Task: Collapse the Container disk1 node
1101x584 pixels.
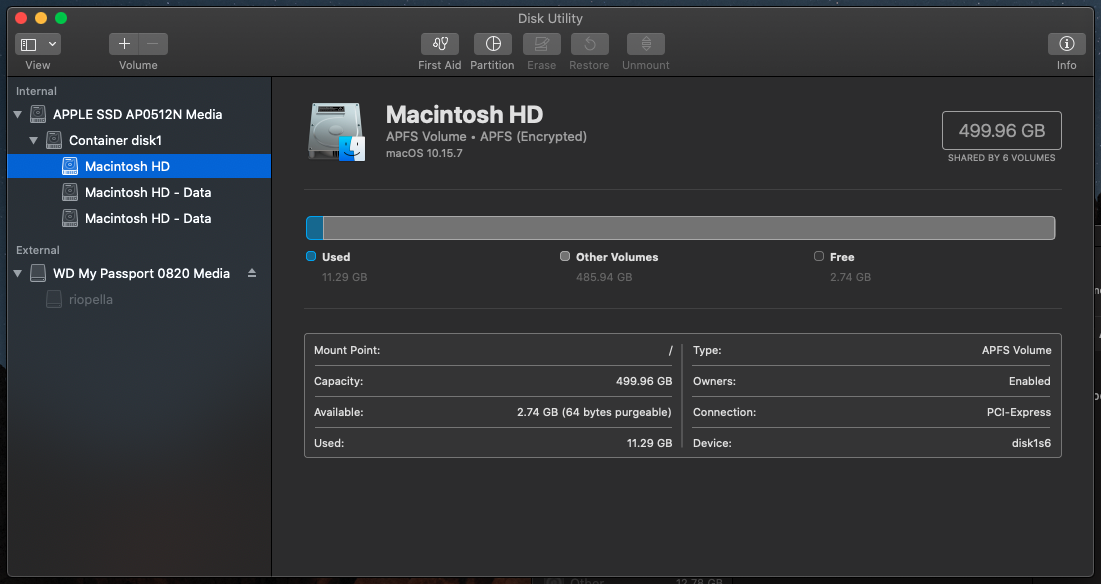Action: coord(33,140)
